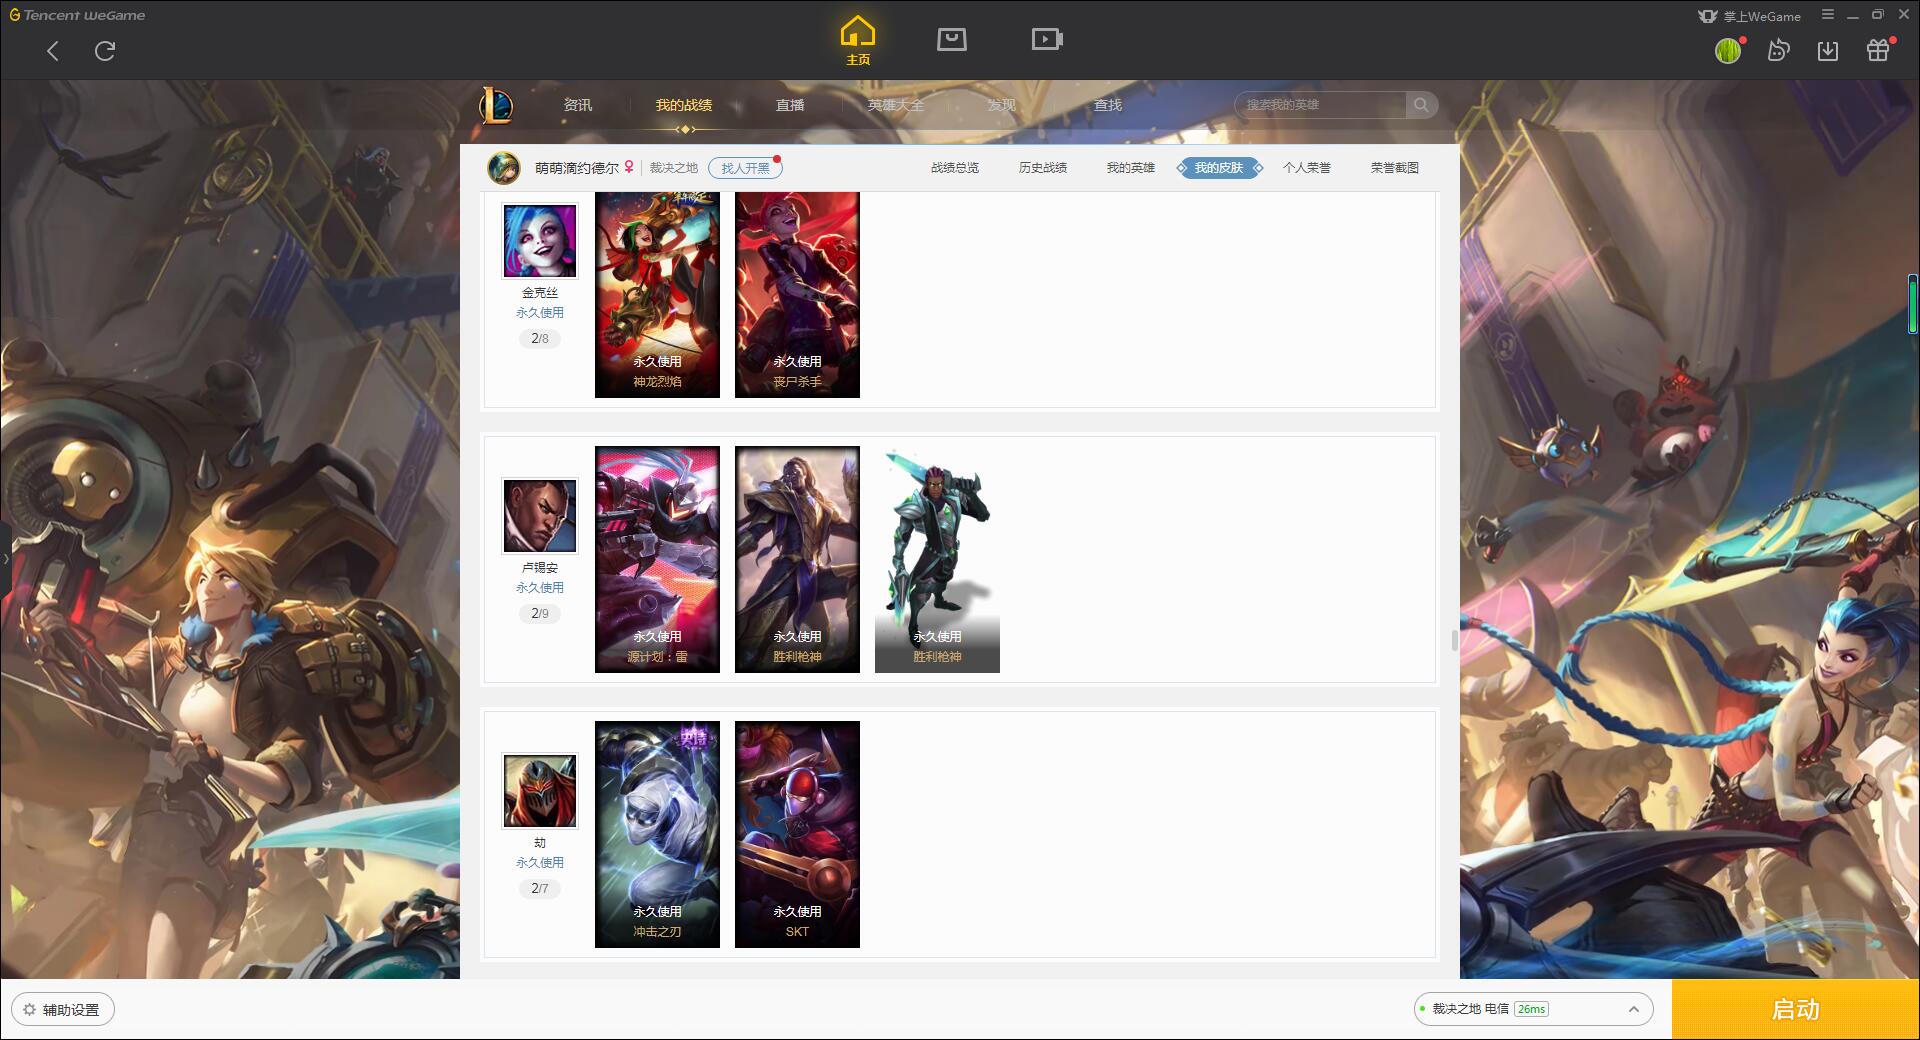Open the second Lucian 胜利枪神 skin card

pyautogui.click(x=797, y=559)
